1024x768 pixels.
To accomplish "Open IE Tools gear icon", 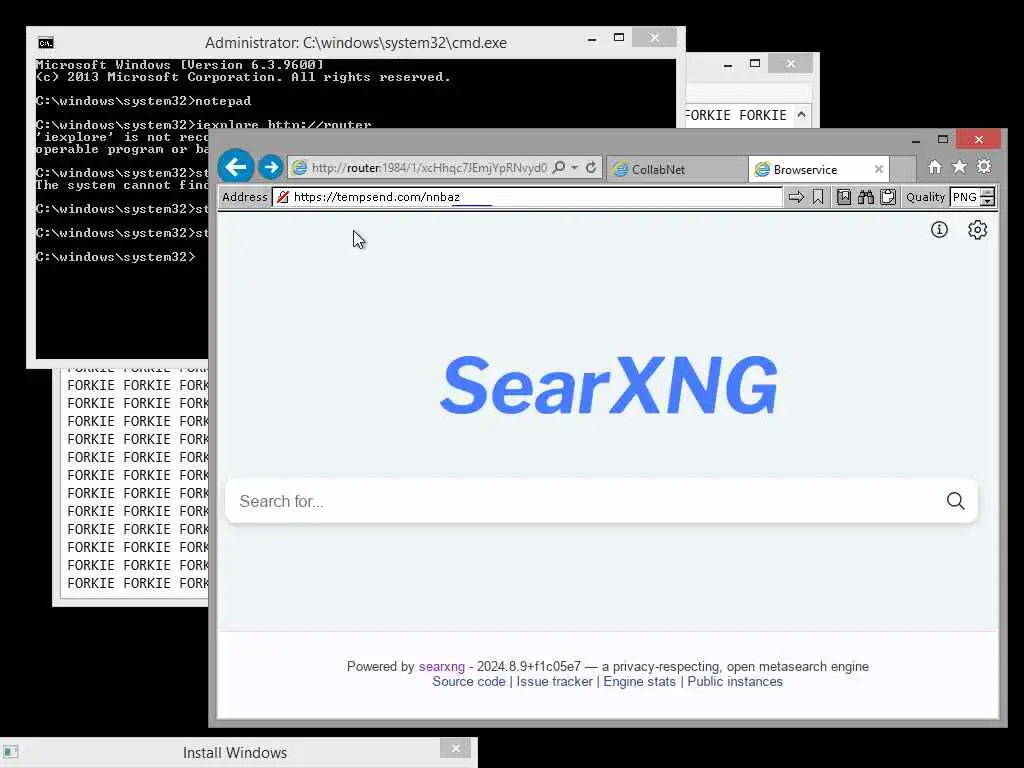I will coord(984,167).
